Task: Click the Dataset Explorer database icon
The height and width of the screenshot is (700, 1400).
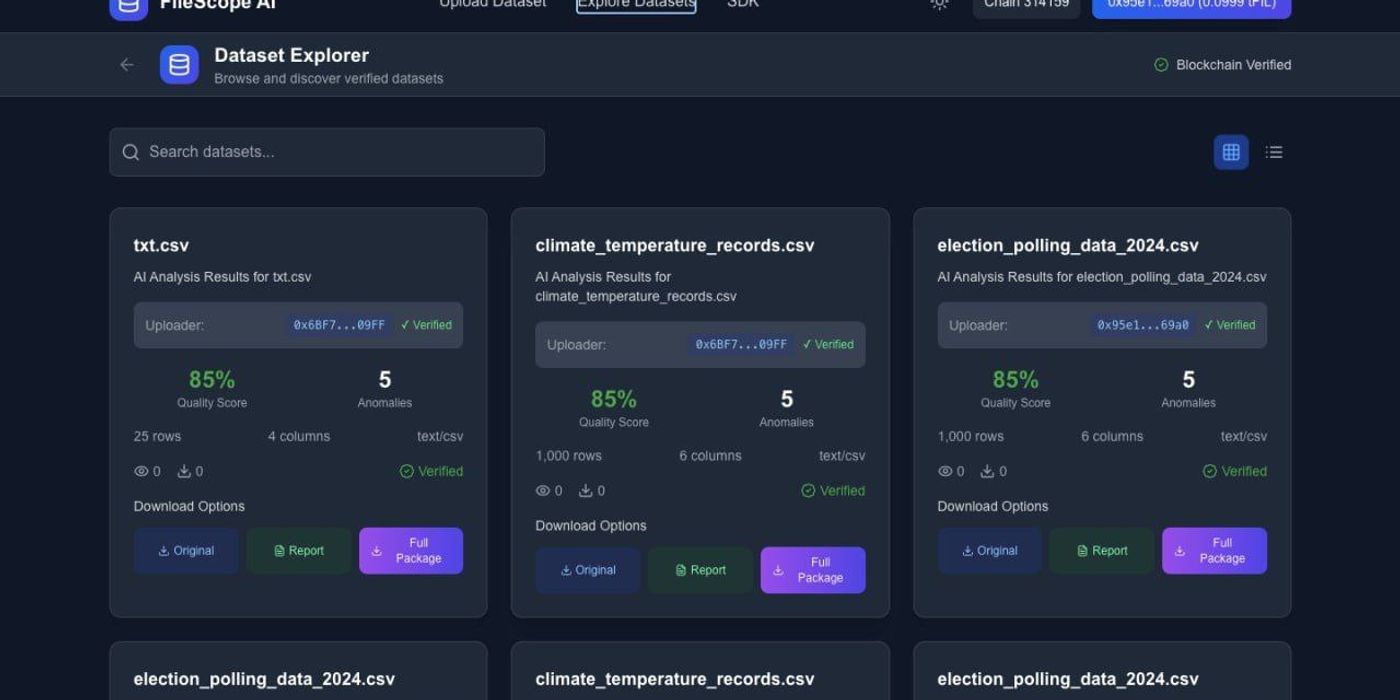Action: pos(179,65)
